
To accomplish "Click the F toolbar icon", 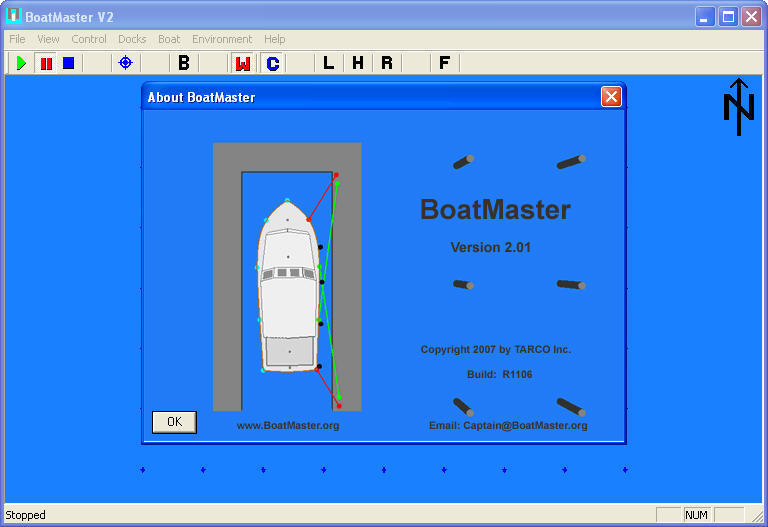I will point(444,63).
